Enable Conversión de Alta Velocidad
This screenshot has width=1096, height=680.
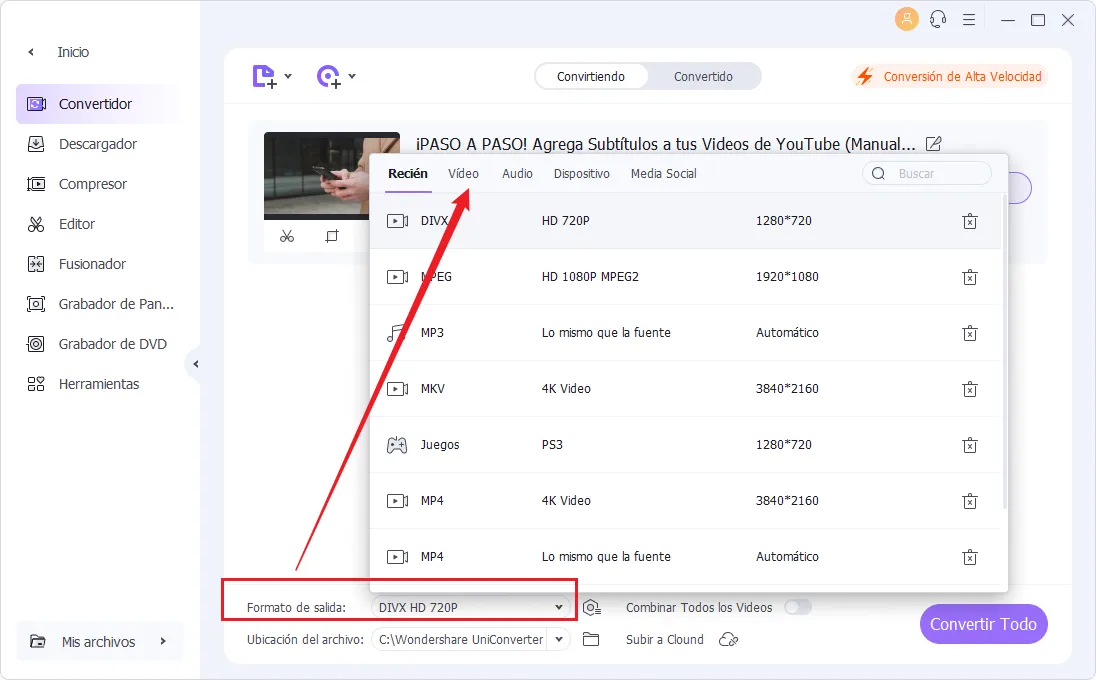(x=949, y=76)
